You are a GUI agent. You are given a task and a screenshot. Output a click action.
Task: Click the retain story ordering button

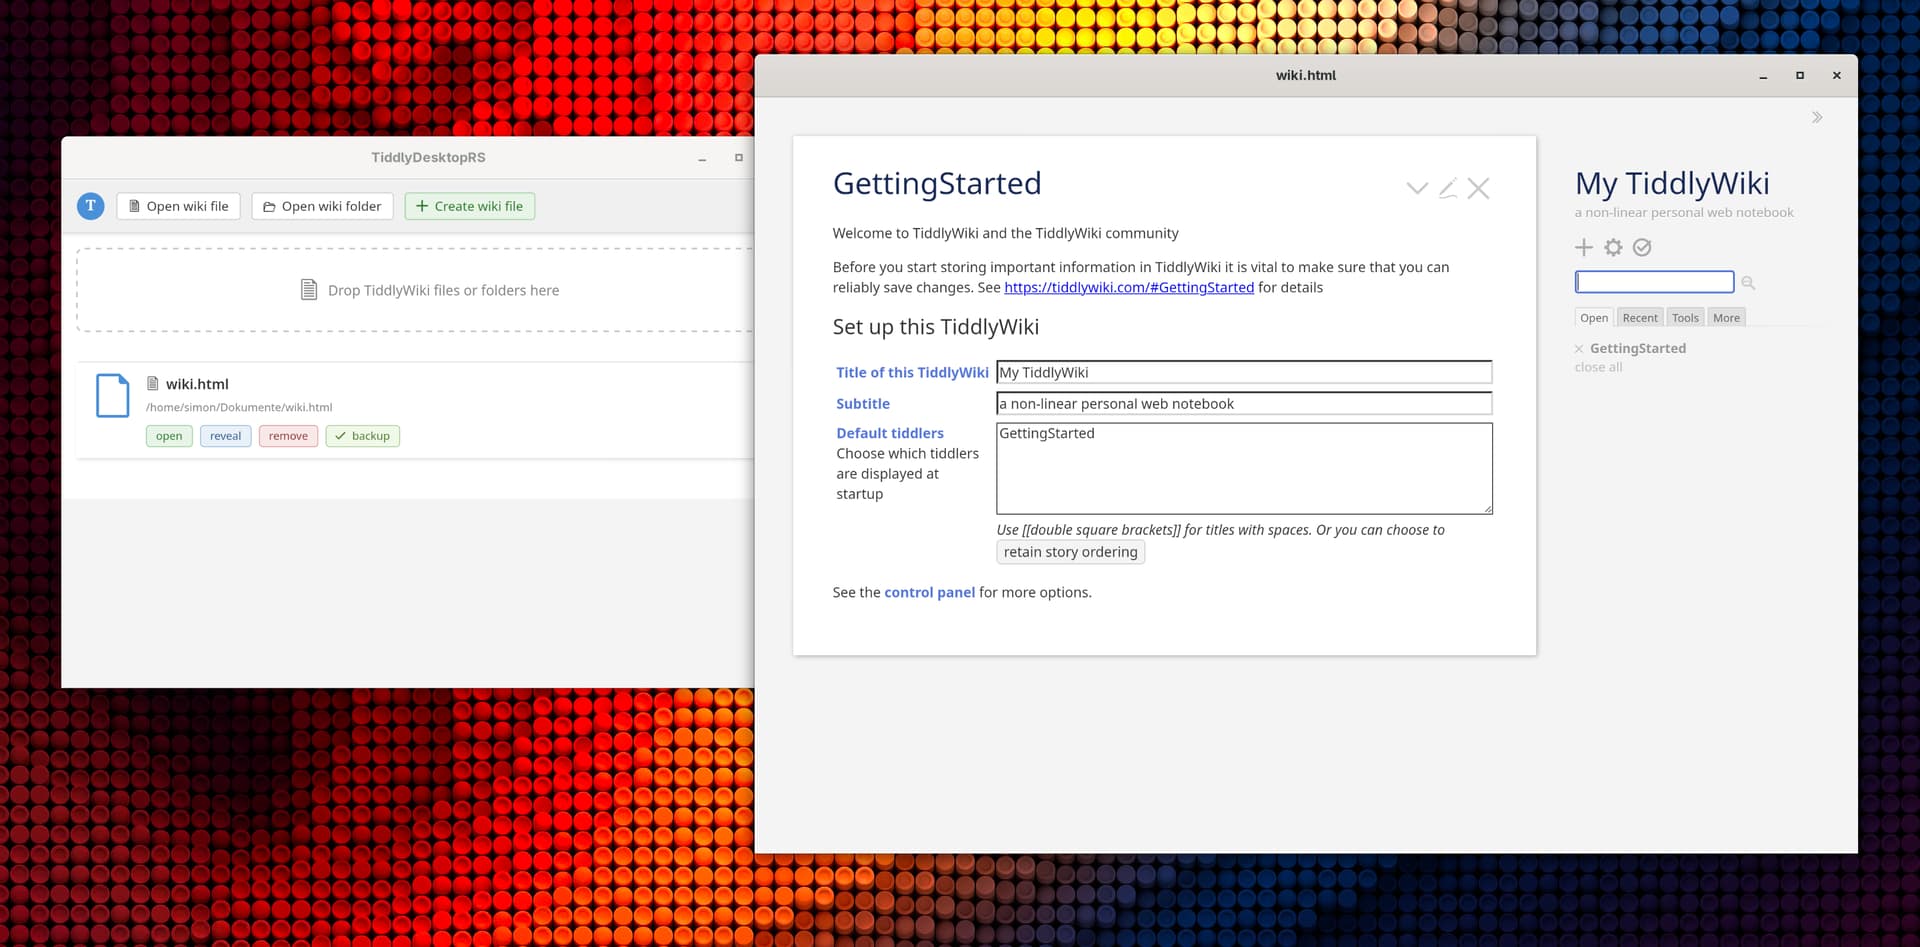click(x=1070, y=552)
